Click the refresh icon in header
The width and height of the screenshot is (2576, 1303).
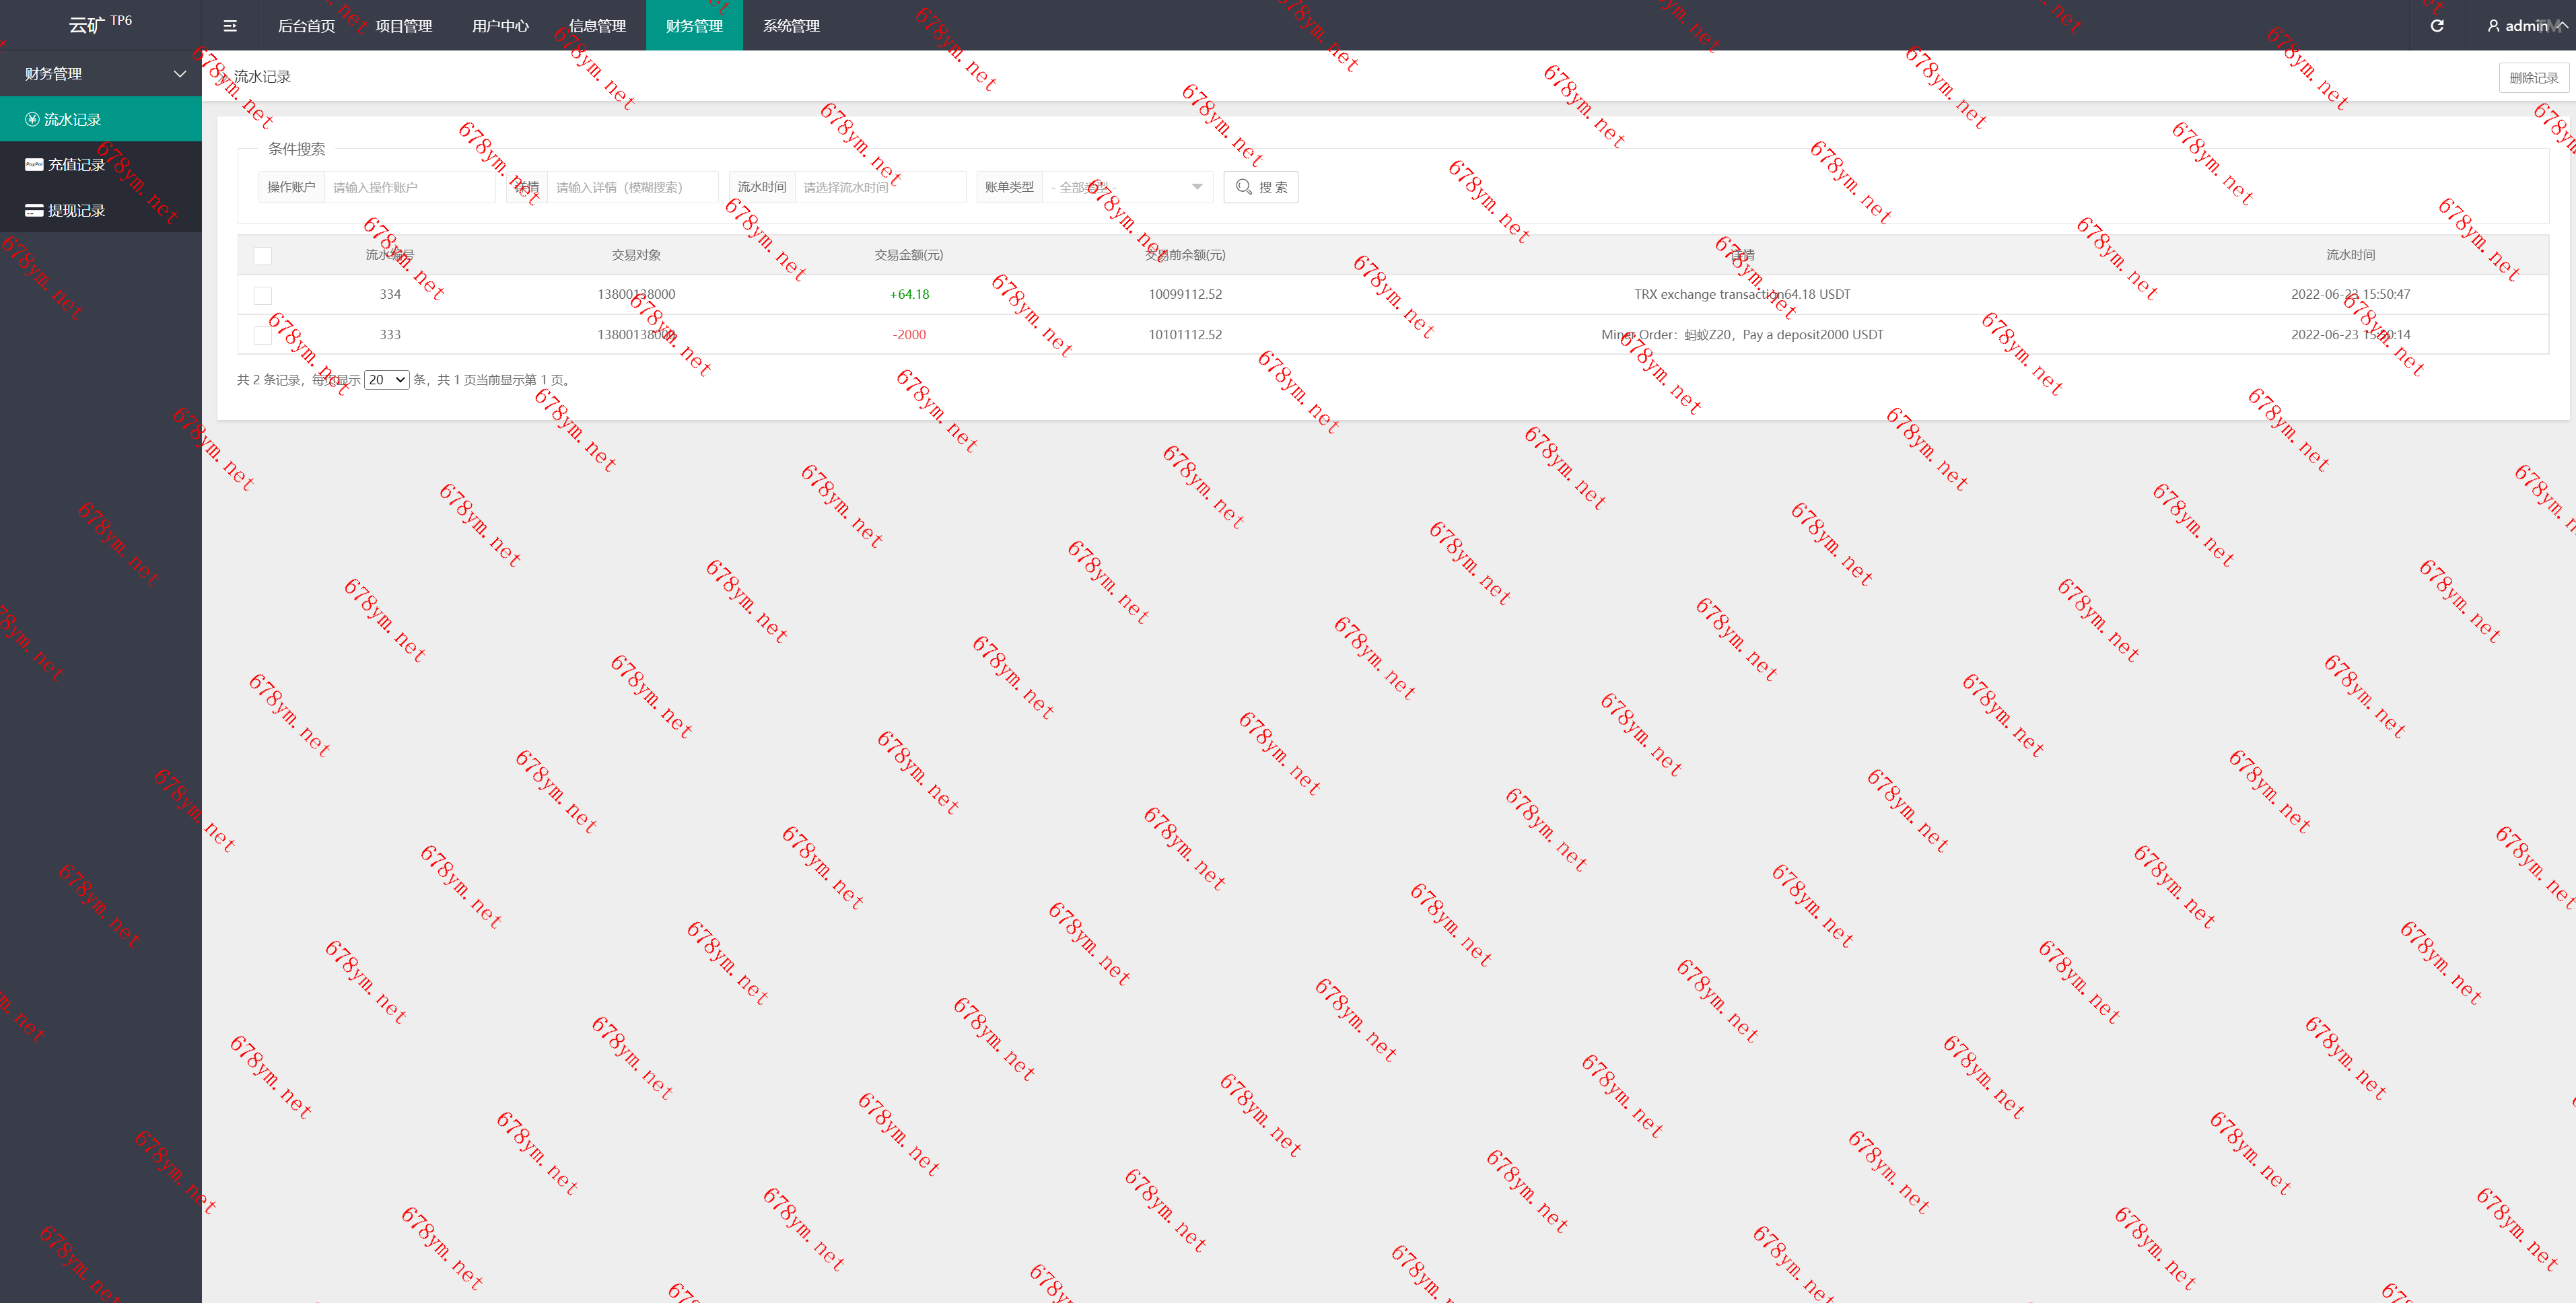pos(2437,26)
